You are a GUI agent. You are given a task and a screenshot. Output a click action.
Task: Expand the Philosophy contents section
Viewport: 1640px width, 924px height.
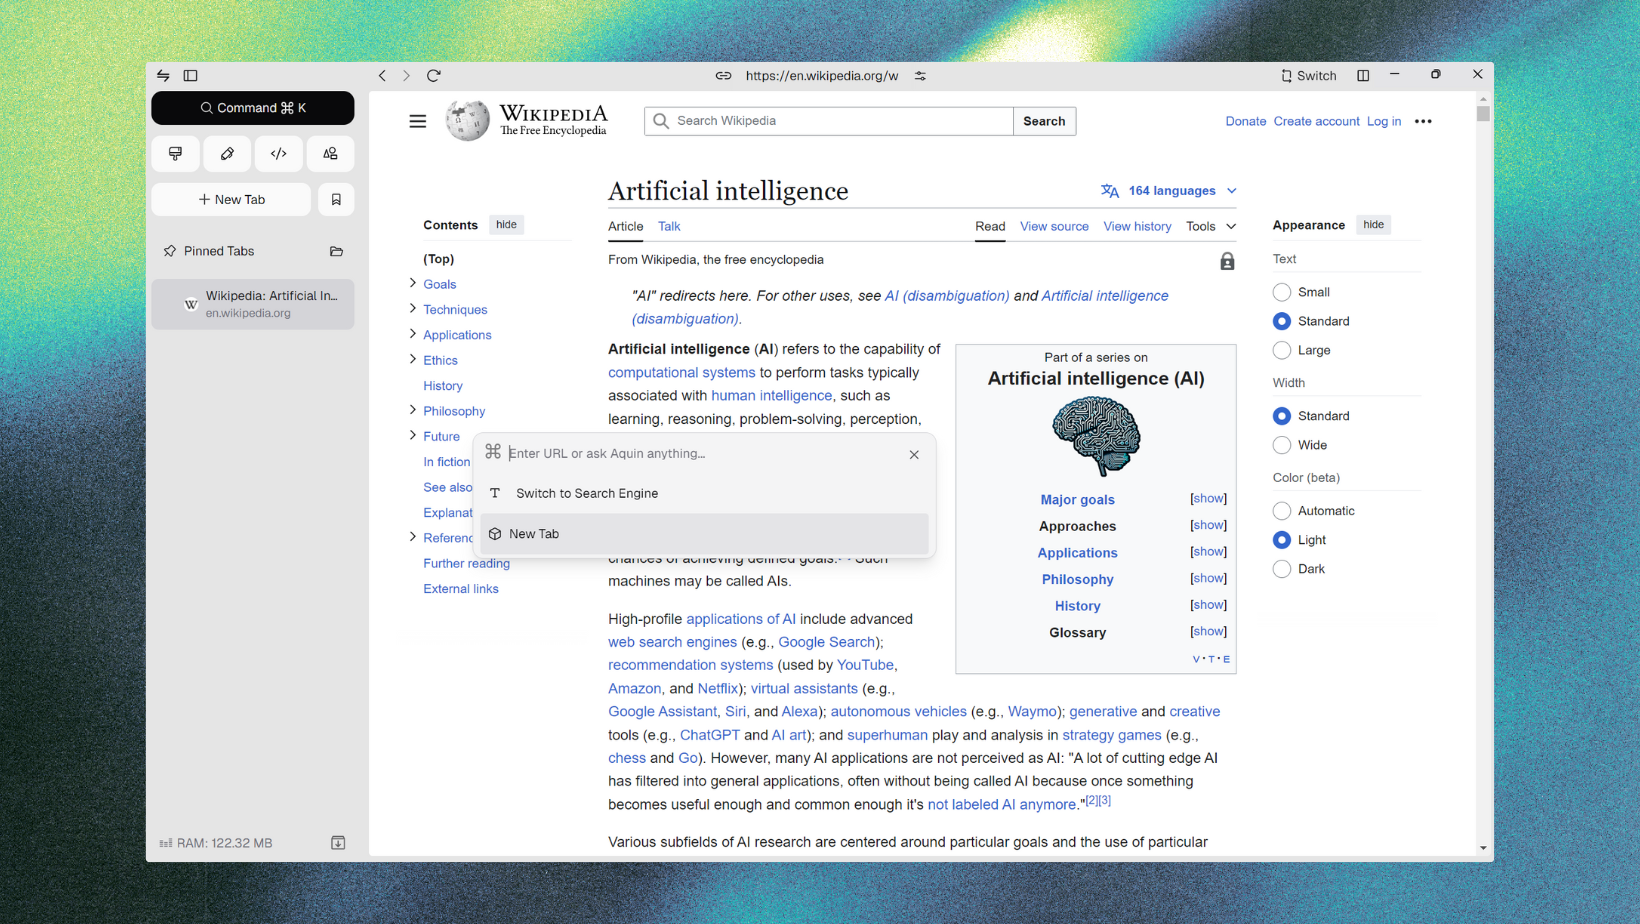(x=413, y=410)
